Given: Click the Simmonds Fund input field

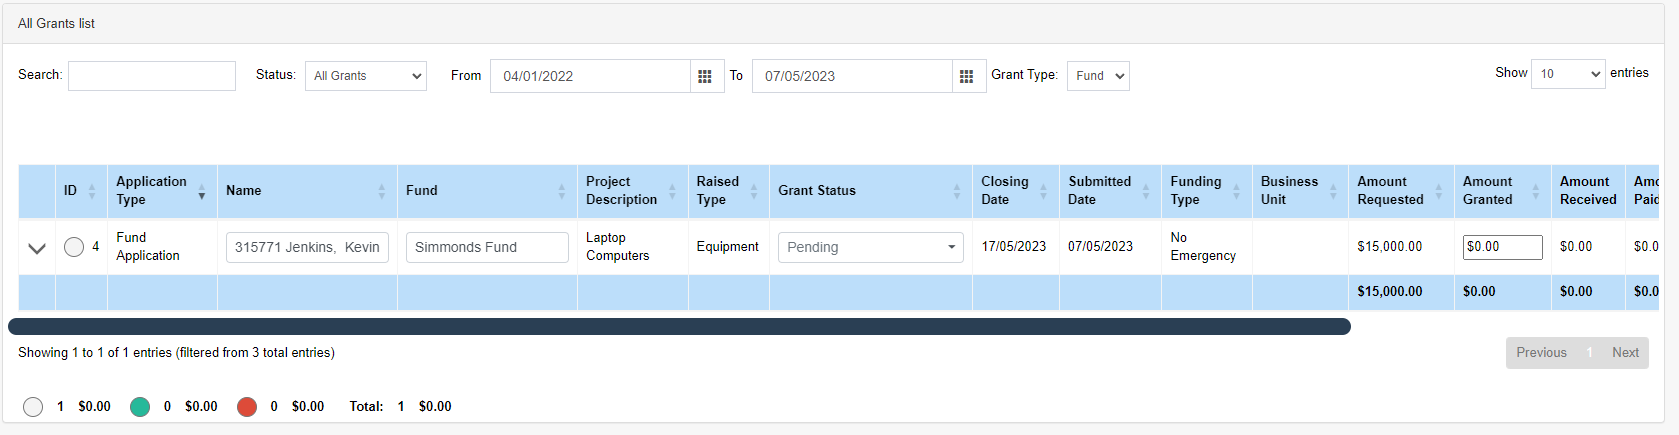Looking at the screenshot, I should [x=487, y=247].
